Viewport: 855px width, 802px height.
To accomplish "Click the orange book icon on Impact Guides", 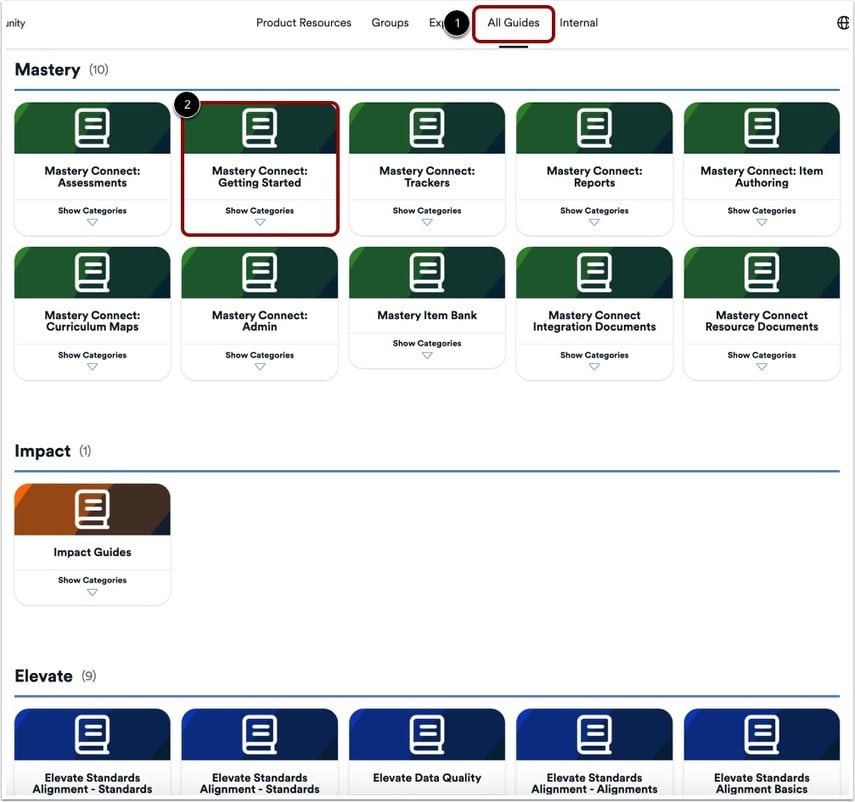I will (x=92, y=509).
